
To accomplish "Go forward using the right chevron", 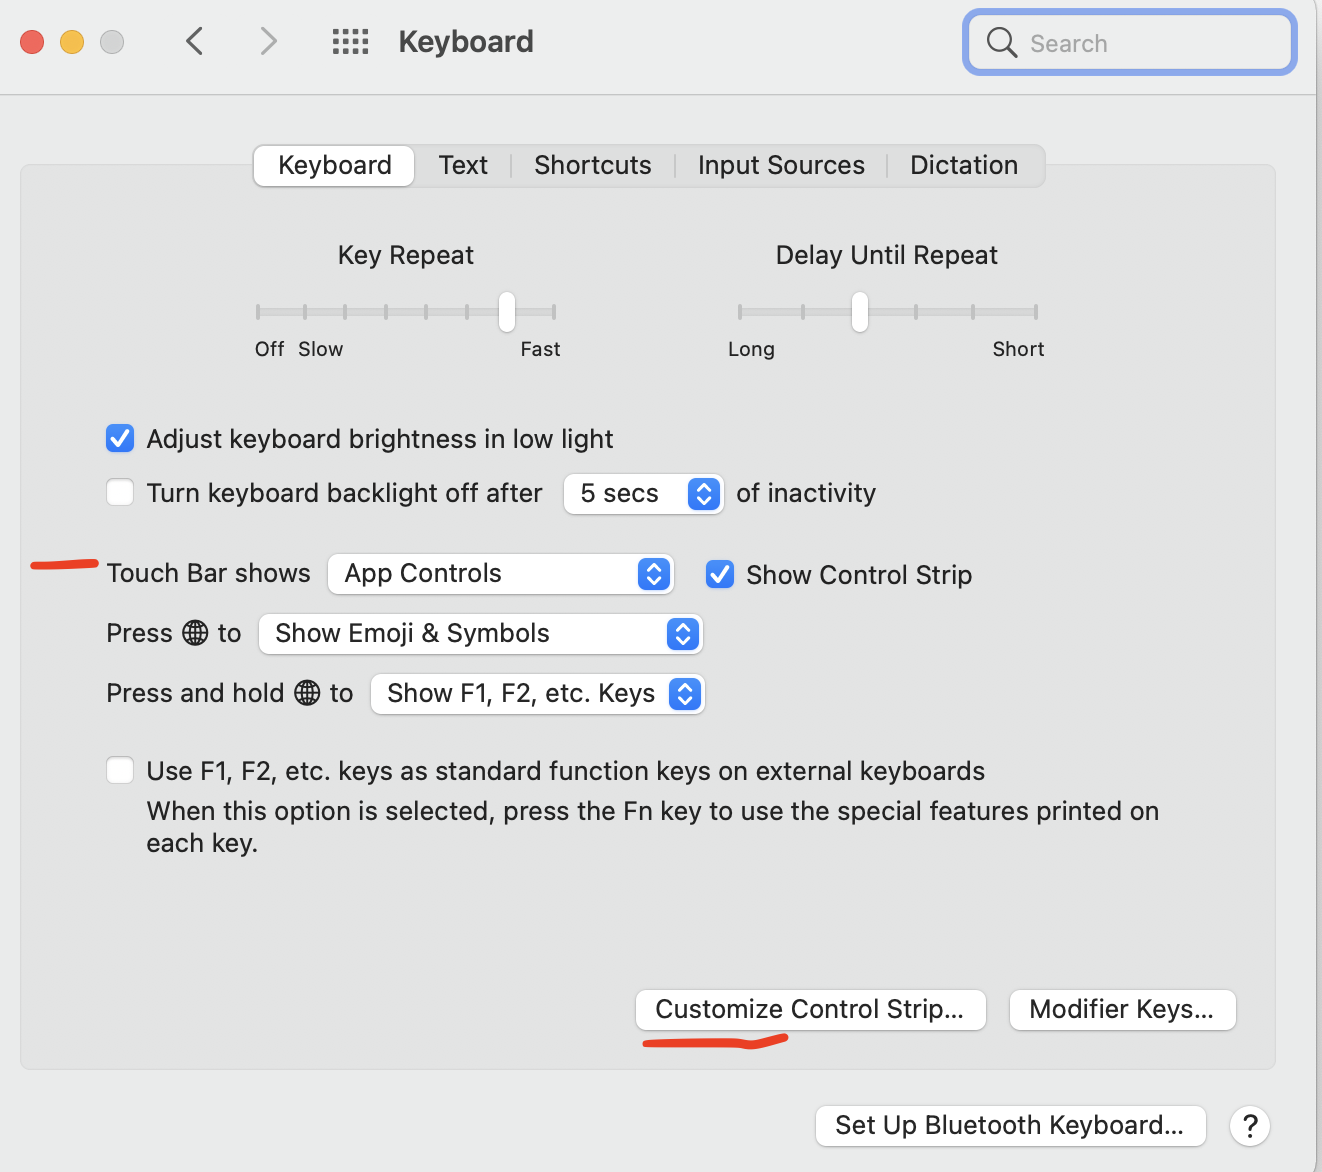I will (268, 41).
